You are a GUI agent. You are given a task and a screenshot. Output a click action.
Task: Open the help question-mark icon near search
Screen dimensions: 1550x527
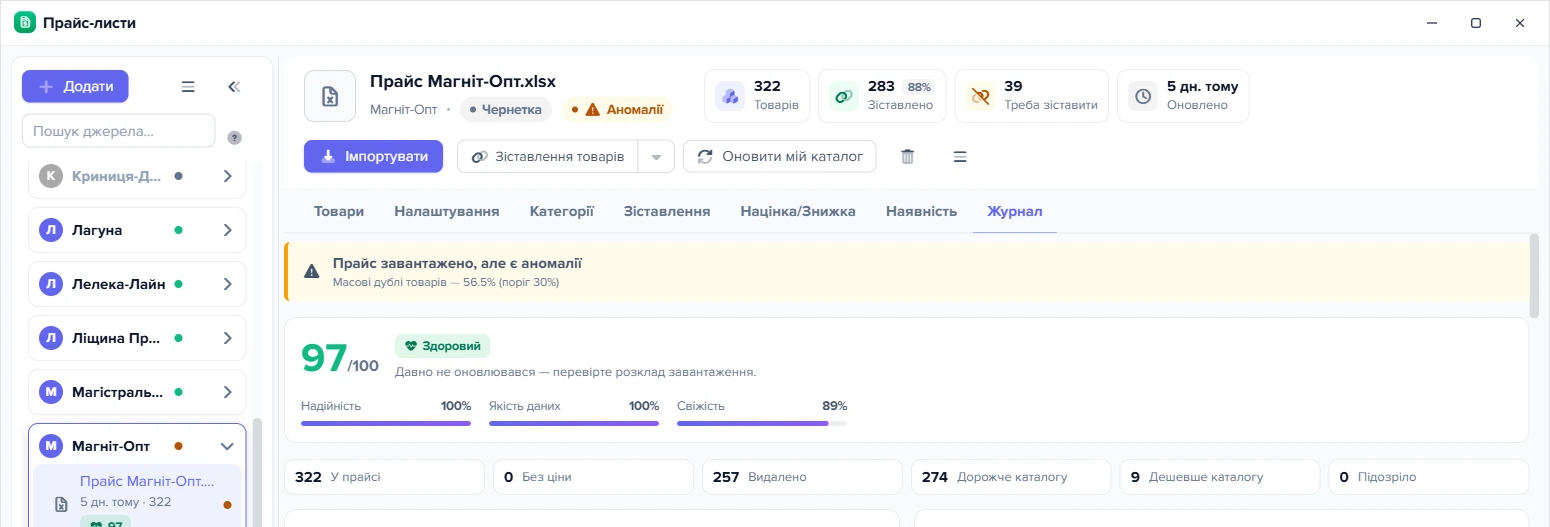234,138
